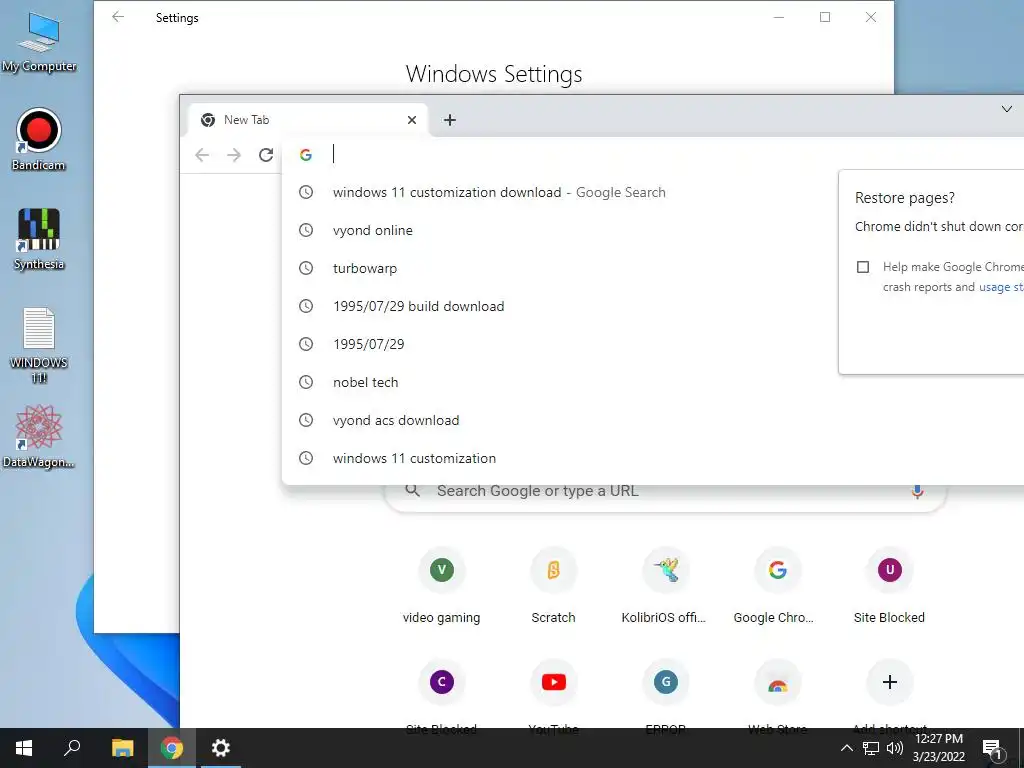
Task: Pick suggestion windows 11 customization download
Action: 653,192
